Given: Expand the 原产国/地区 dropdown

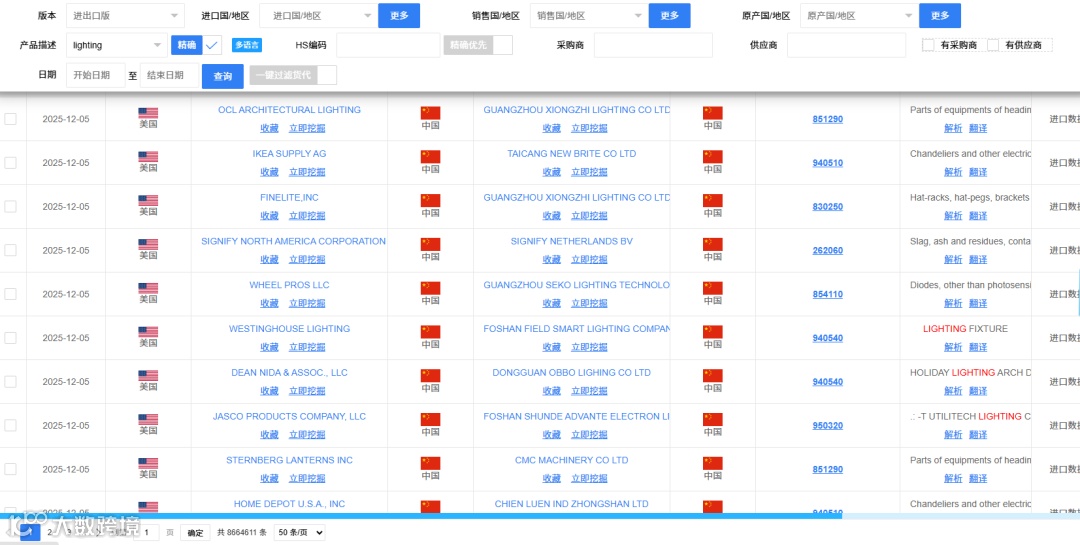Looking at the screenshot, I should [x=859, y=15].
